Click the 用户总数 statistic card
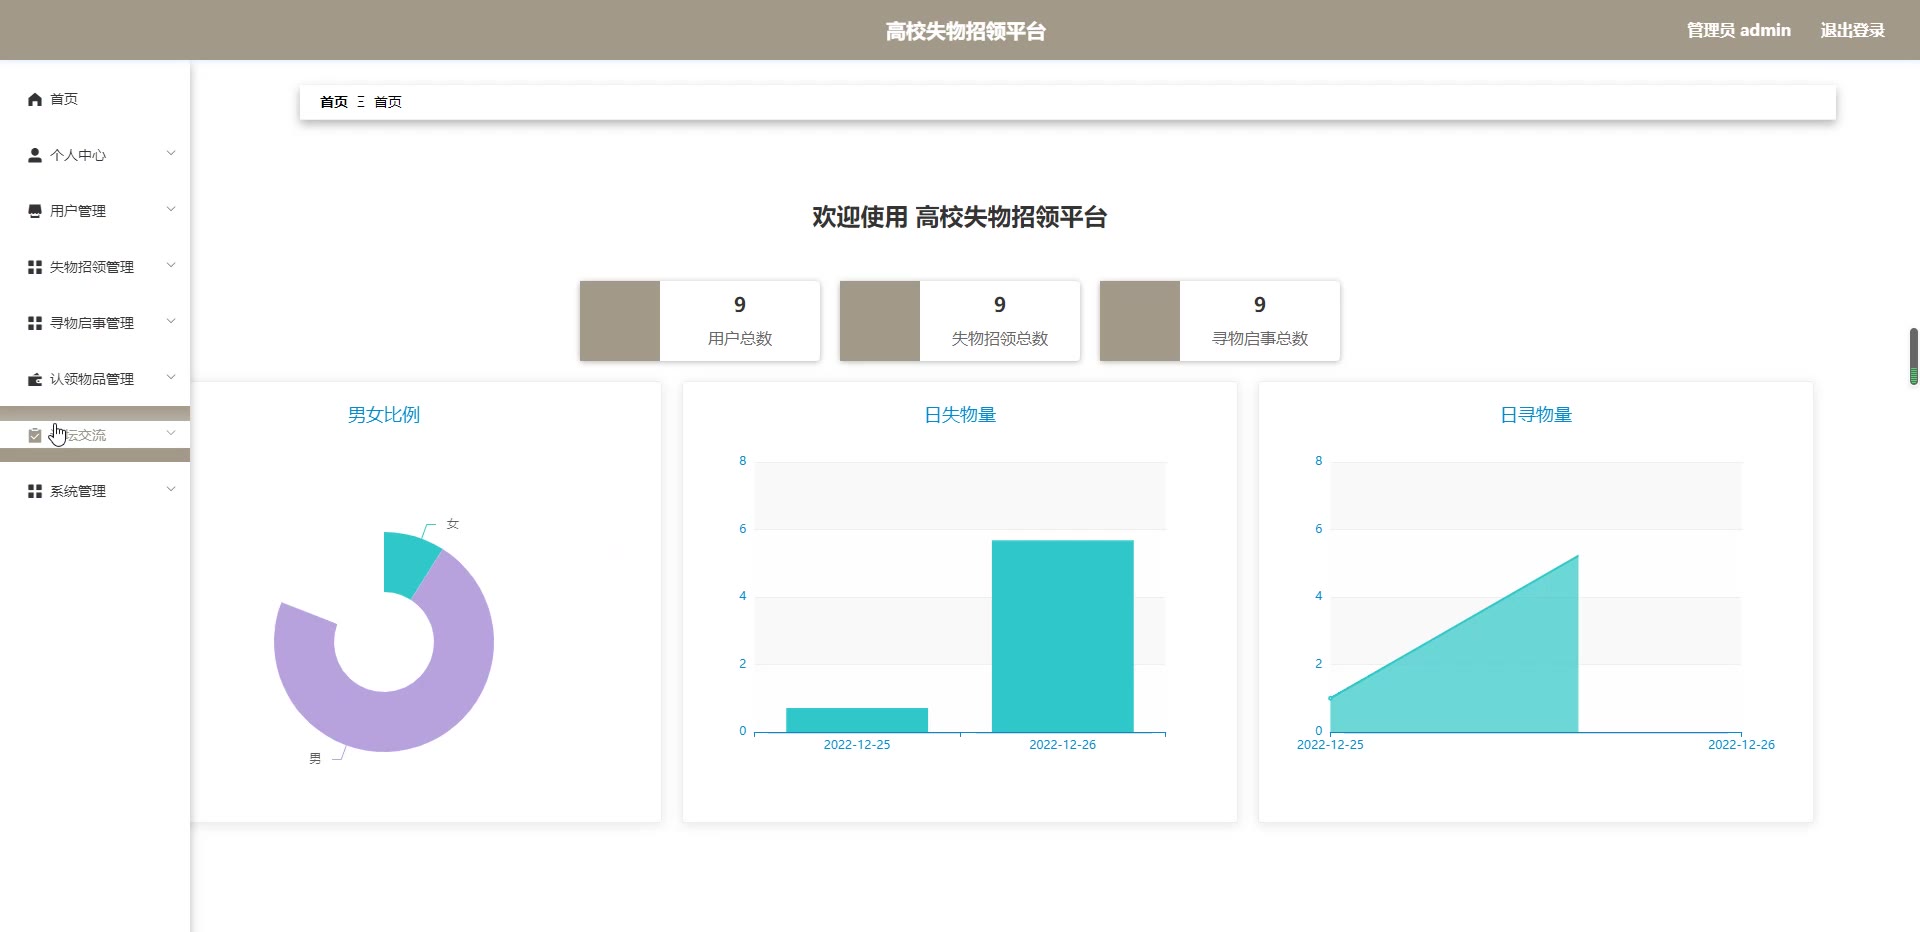1920x932 pixels. coord(700,321)
